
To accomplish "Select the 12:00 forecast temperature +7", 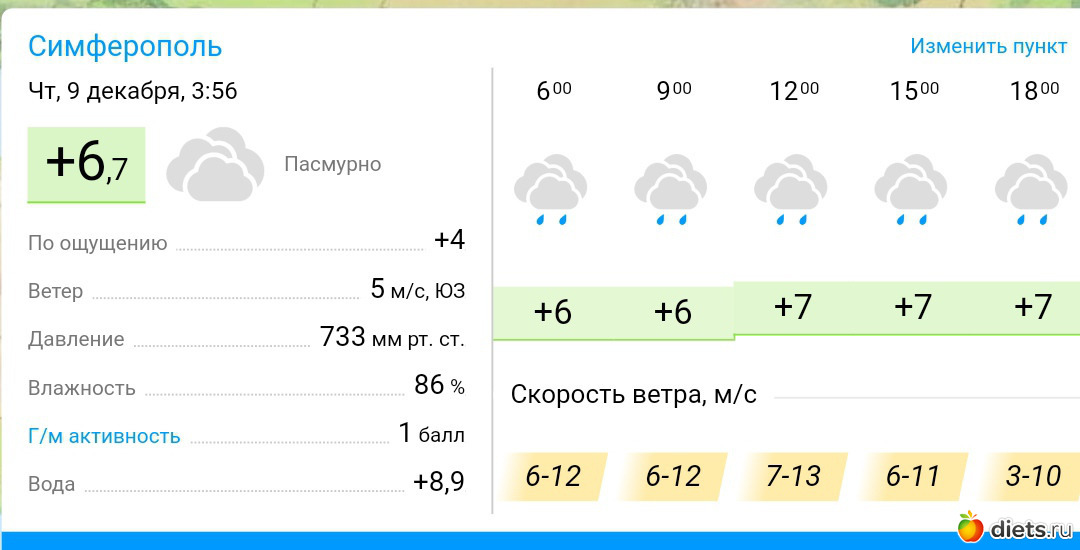I will click(x=793, y=306).
